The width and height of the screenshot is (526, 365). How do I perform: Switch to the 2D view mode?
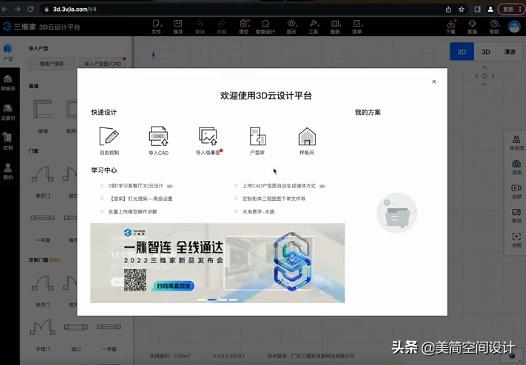(x=462, y=51)
